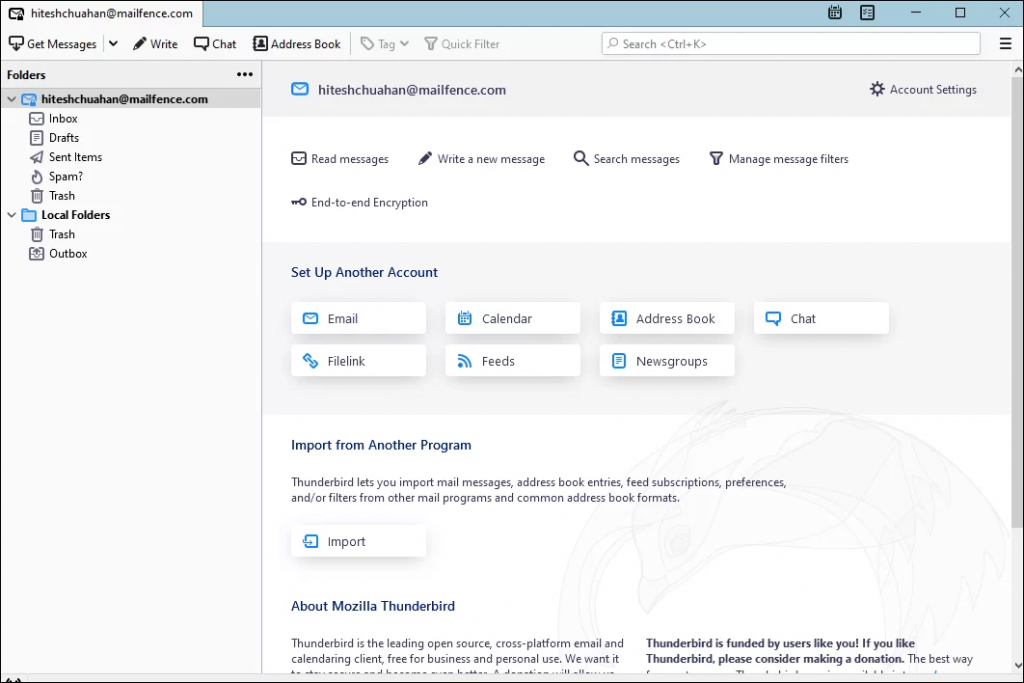Open the Tasks tab icon in title bar

(867, 12)
